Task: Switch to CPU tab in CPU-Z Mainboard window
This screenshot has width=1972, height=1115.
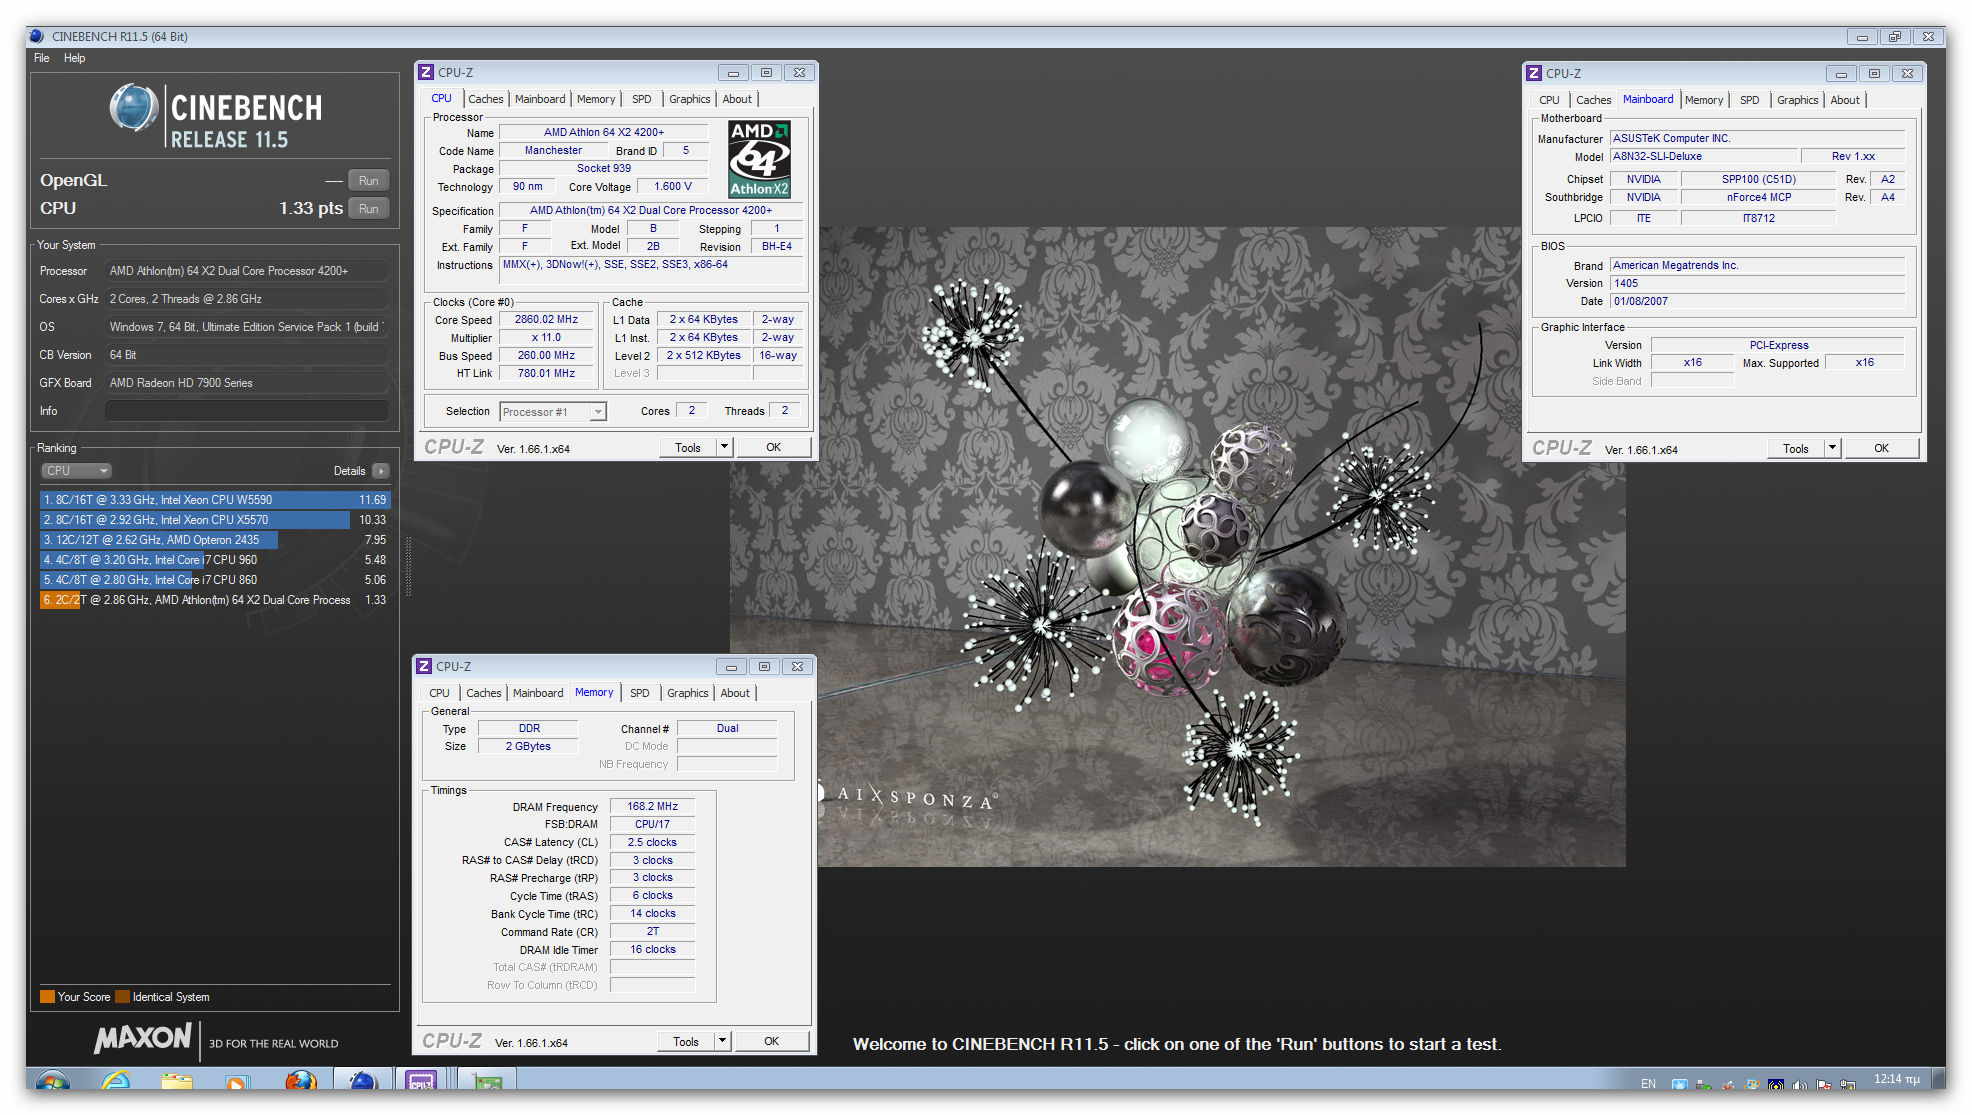Action: click(1549, 100)
